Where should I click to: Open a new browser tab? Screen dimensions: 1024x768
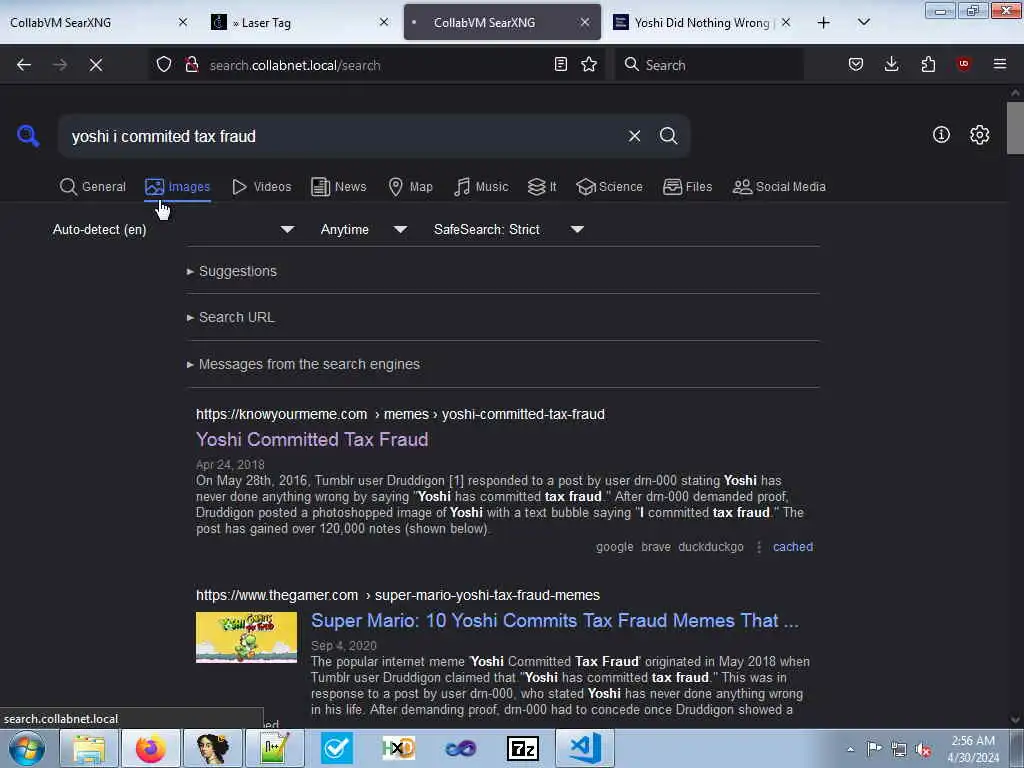point(824,23)
